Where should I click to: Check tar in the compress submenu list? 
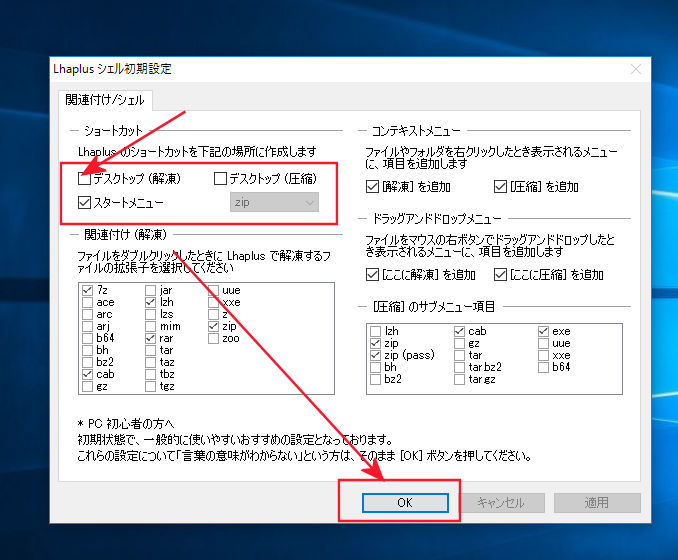pyautogui.click(x=459, y=355)
